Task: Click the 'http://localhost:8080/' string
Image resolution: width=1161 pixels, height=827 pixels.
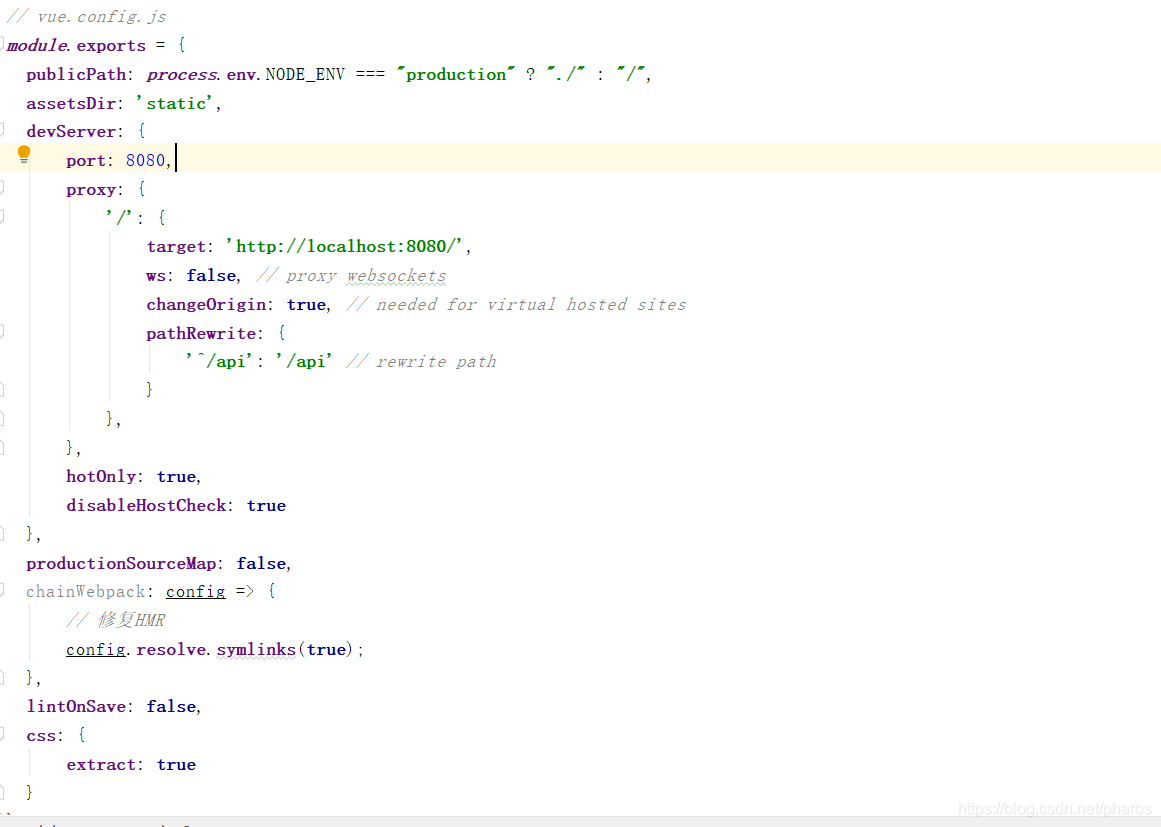Action: pos(345,247)
